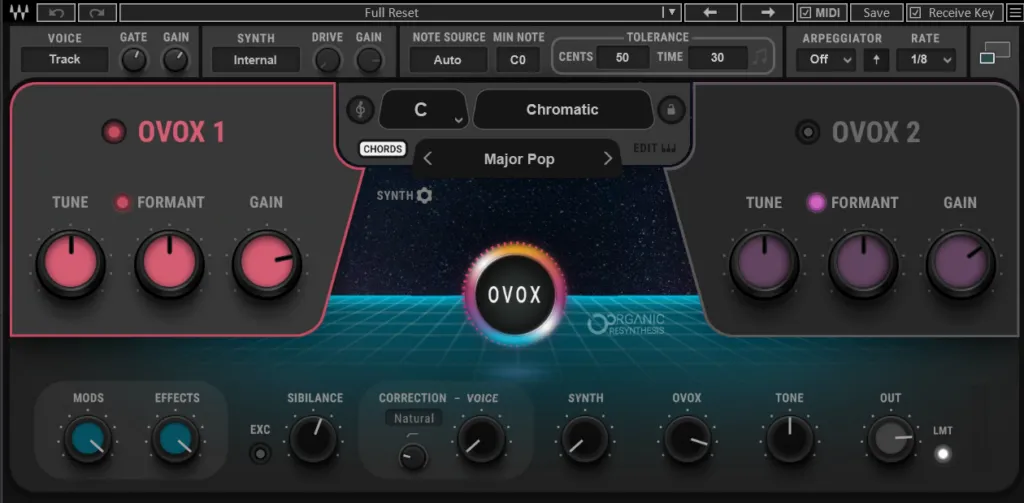Enable the MIDI checkbox
This screenshot has height=503, width=1024.
805,12
